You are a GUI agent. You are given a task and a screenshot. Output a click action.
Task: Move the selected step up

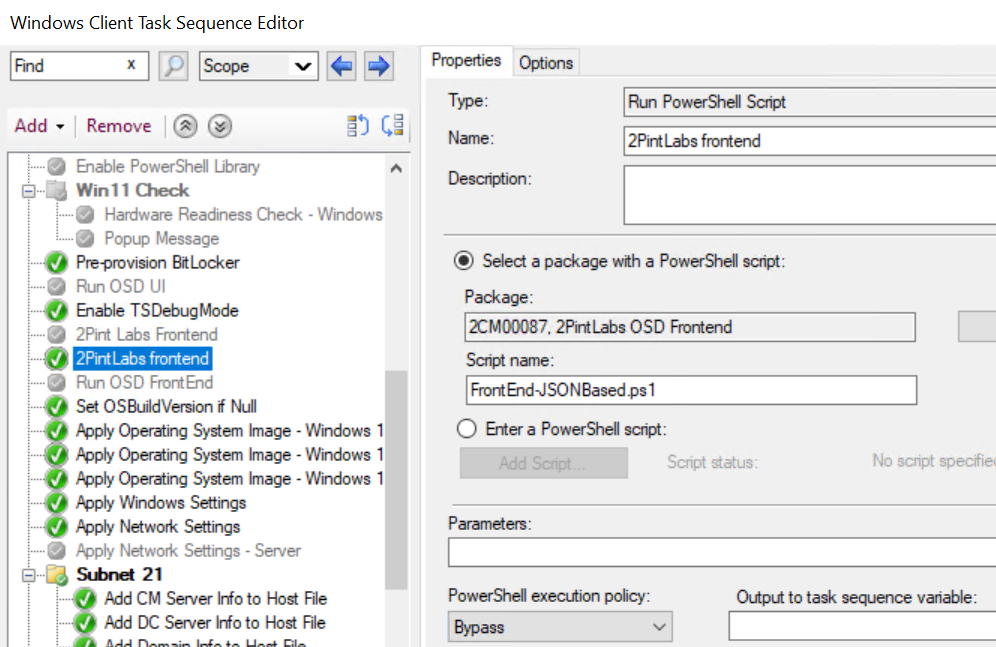(x=357, y=126)
